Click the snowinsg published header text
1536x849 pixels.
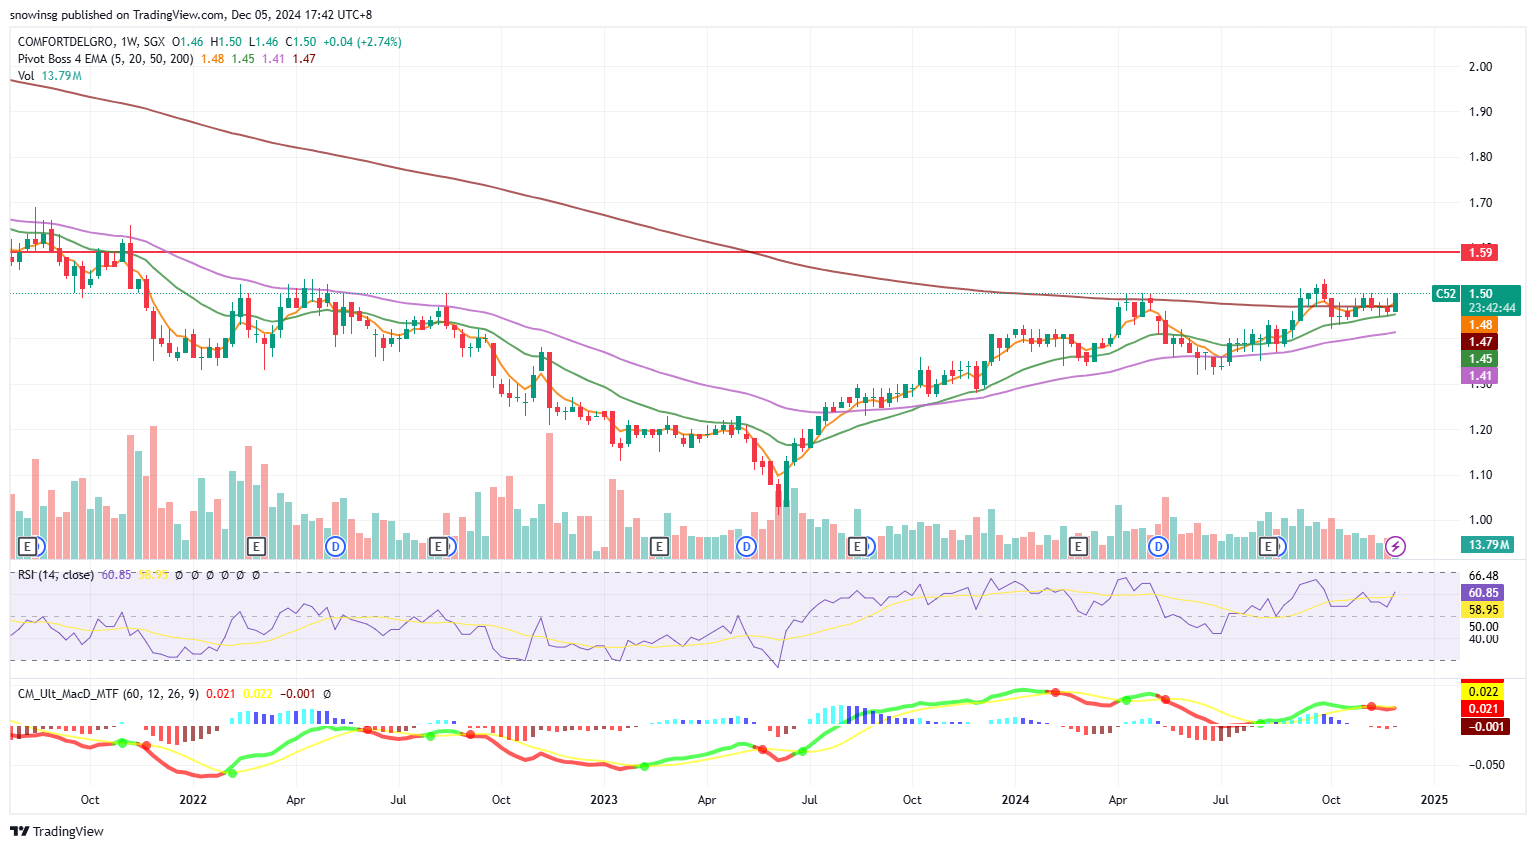191,15
